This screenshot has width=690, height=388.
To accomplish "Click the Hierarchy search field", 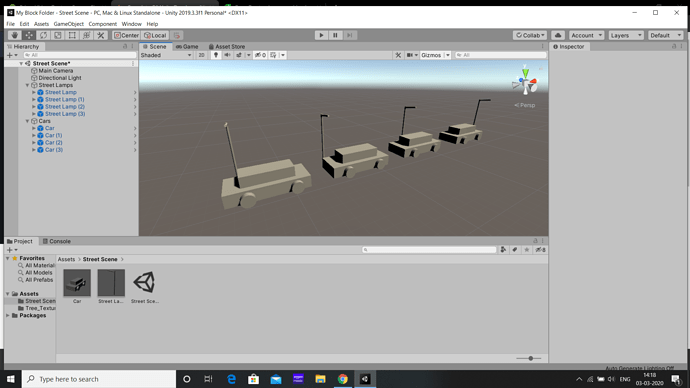I will [80, 55].
